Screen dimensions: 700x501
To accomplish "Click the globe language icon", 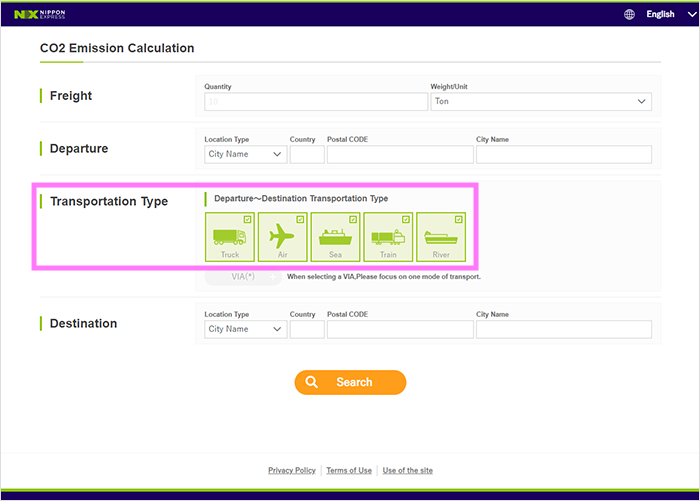I will click(629, 14).
